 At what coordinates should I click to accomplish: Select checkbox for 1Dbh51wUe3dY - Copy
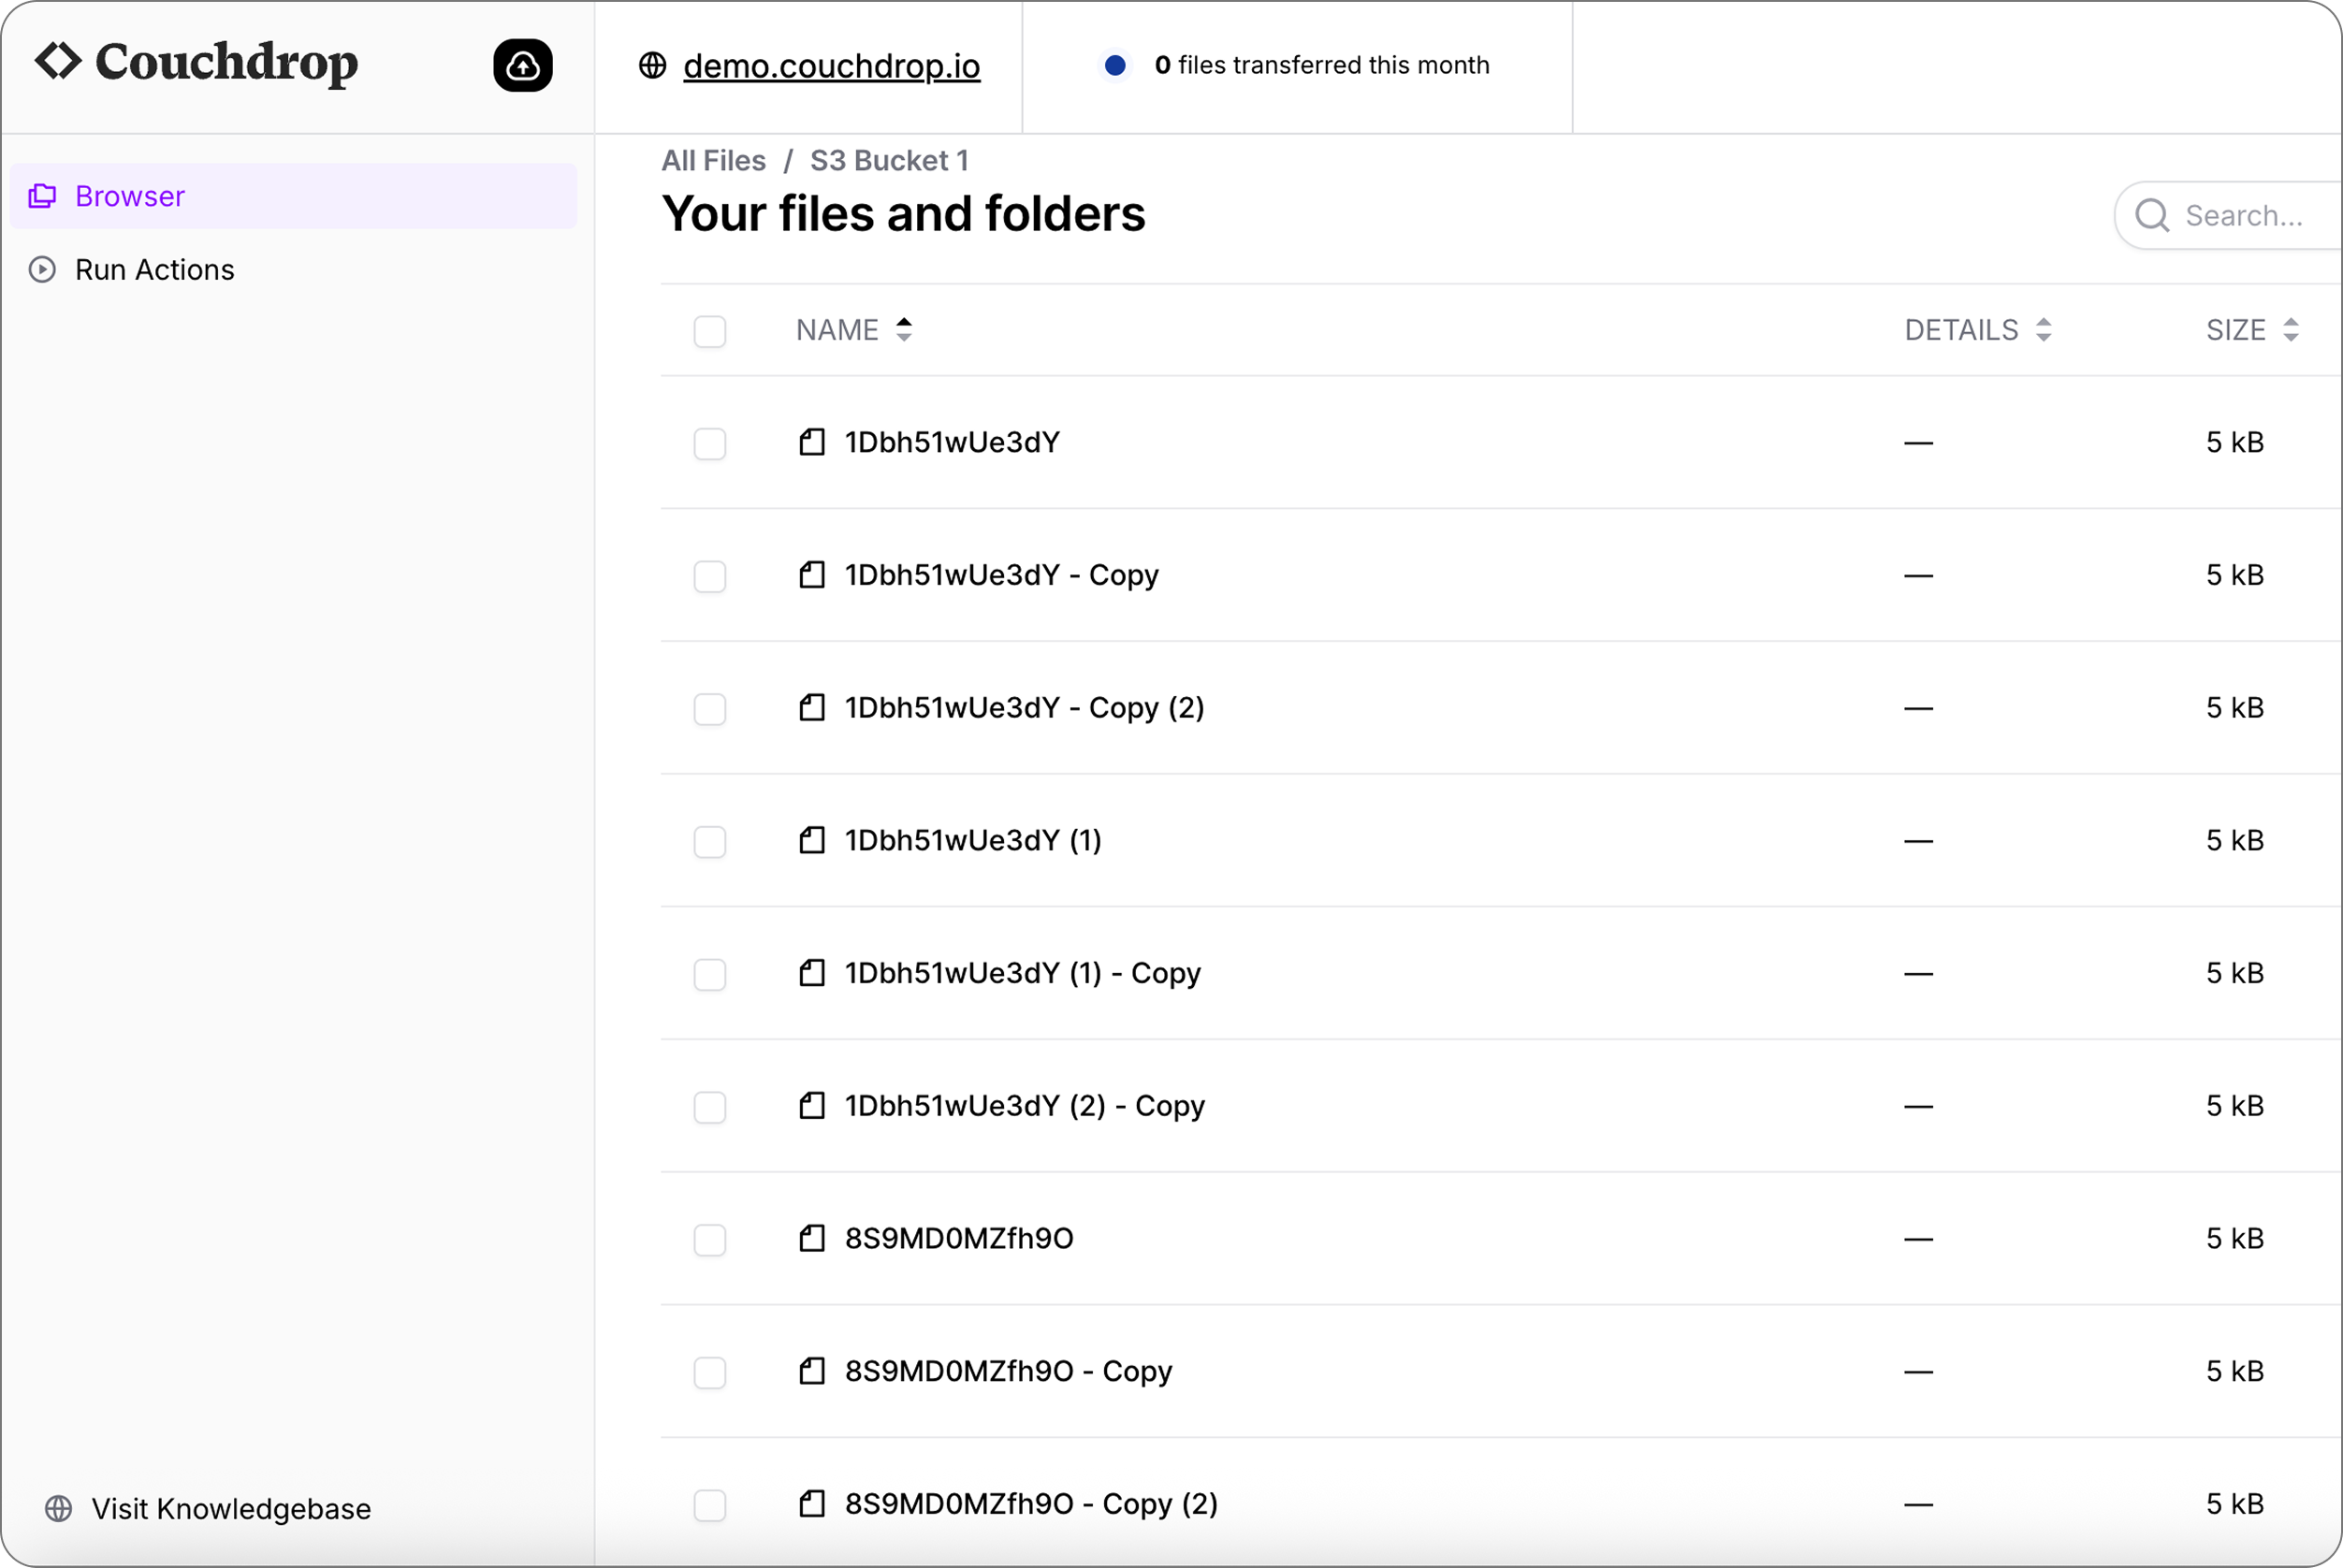710,576
